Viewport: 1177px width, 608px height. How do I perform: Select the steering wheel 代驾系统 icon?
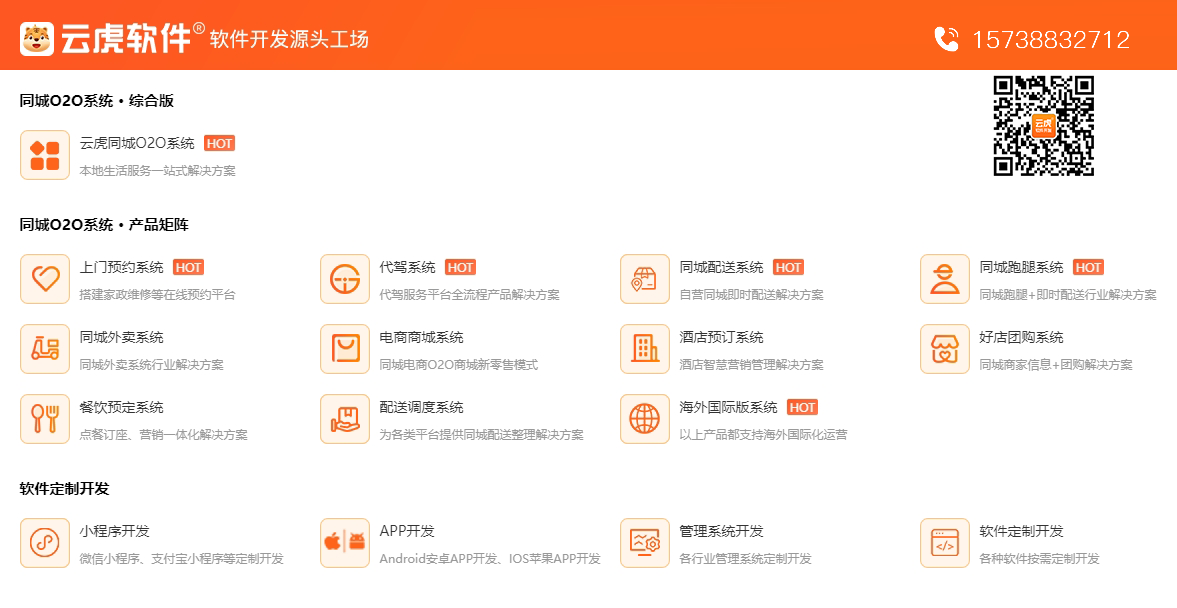tap(345, 279)
